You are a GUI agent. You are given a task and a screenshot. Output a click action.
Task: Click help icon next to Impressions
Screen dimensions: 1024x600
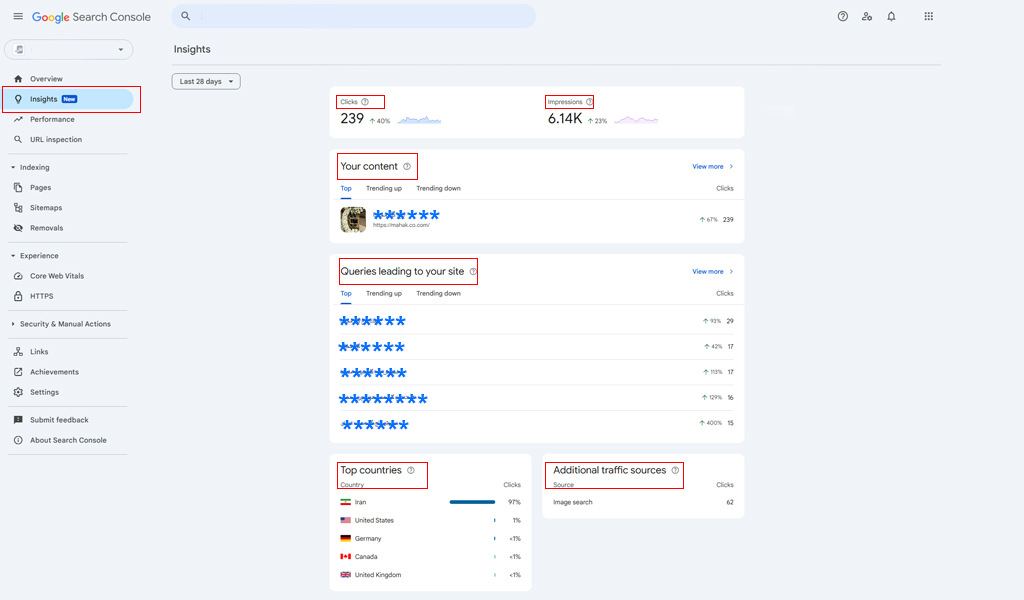589,102
